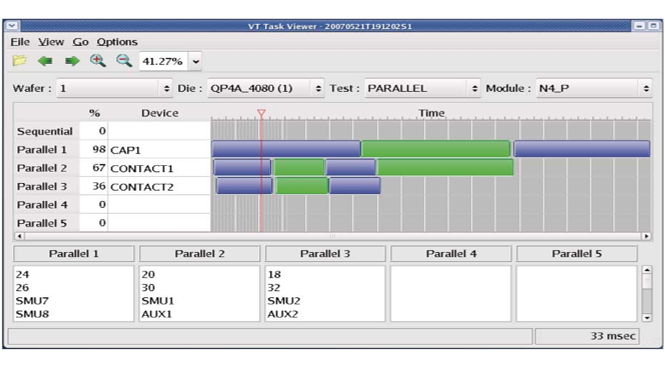Open the View menu
This screenshot has width=665, height=368.
51,42
